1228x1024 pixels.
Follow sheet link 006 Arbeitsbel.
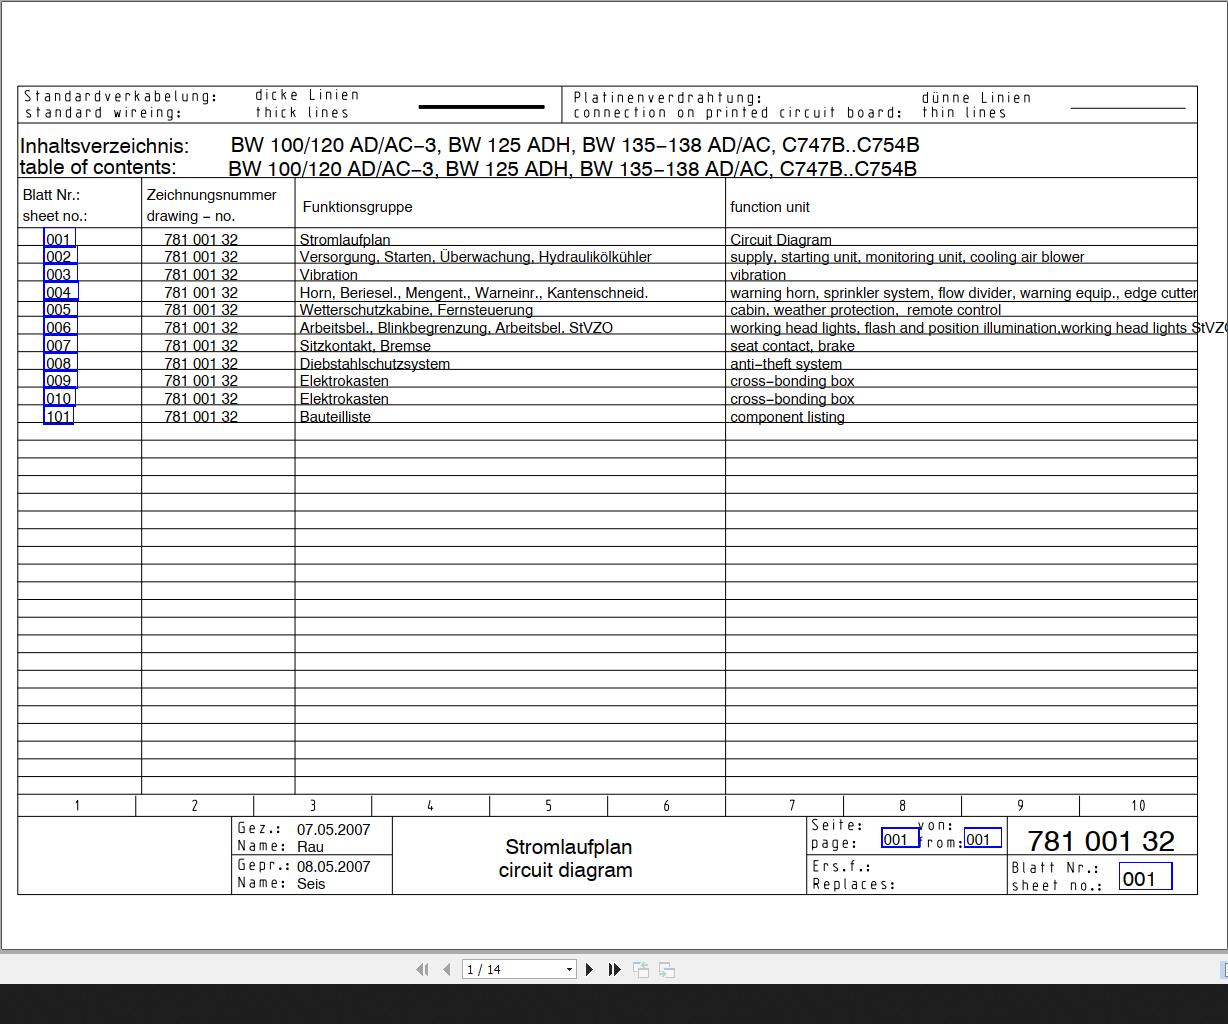[59, 327]
